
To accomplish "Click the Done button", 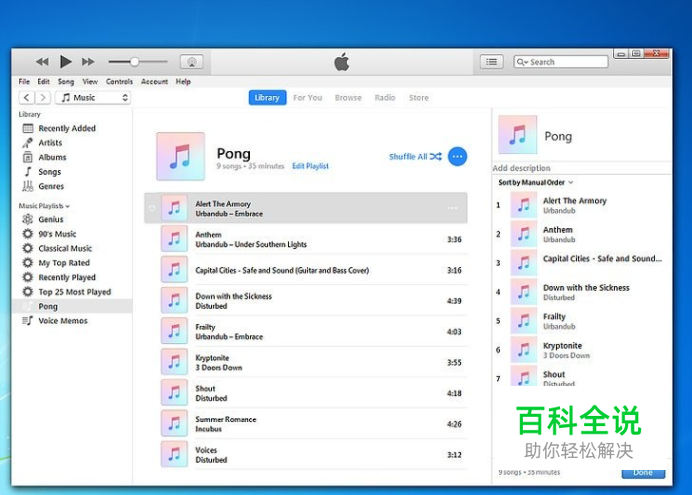I will [x=643, y=473].
